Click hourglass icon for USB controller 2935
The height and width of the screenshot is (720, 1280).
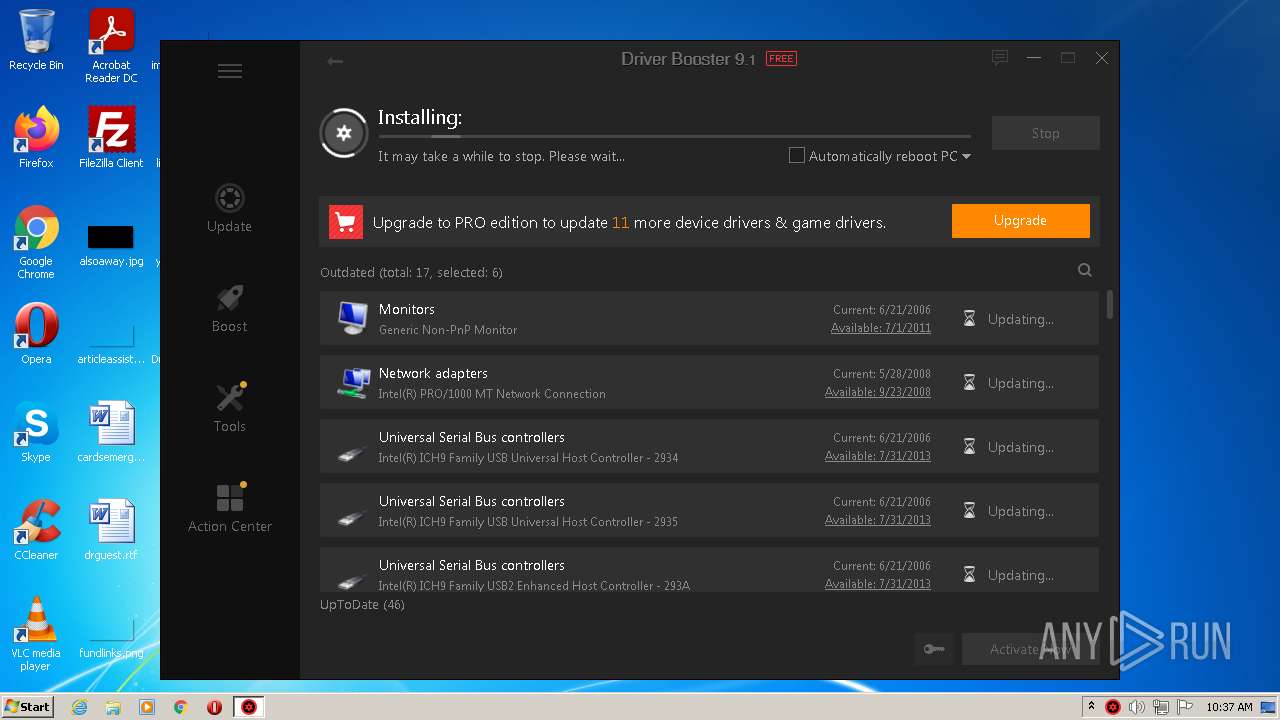point(969,511)
